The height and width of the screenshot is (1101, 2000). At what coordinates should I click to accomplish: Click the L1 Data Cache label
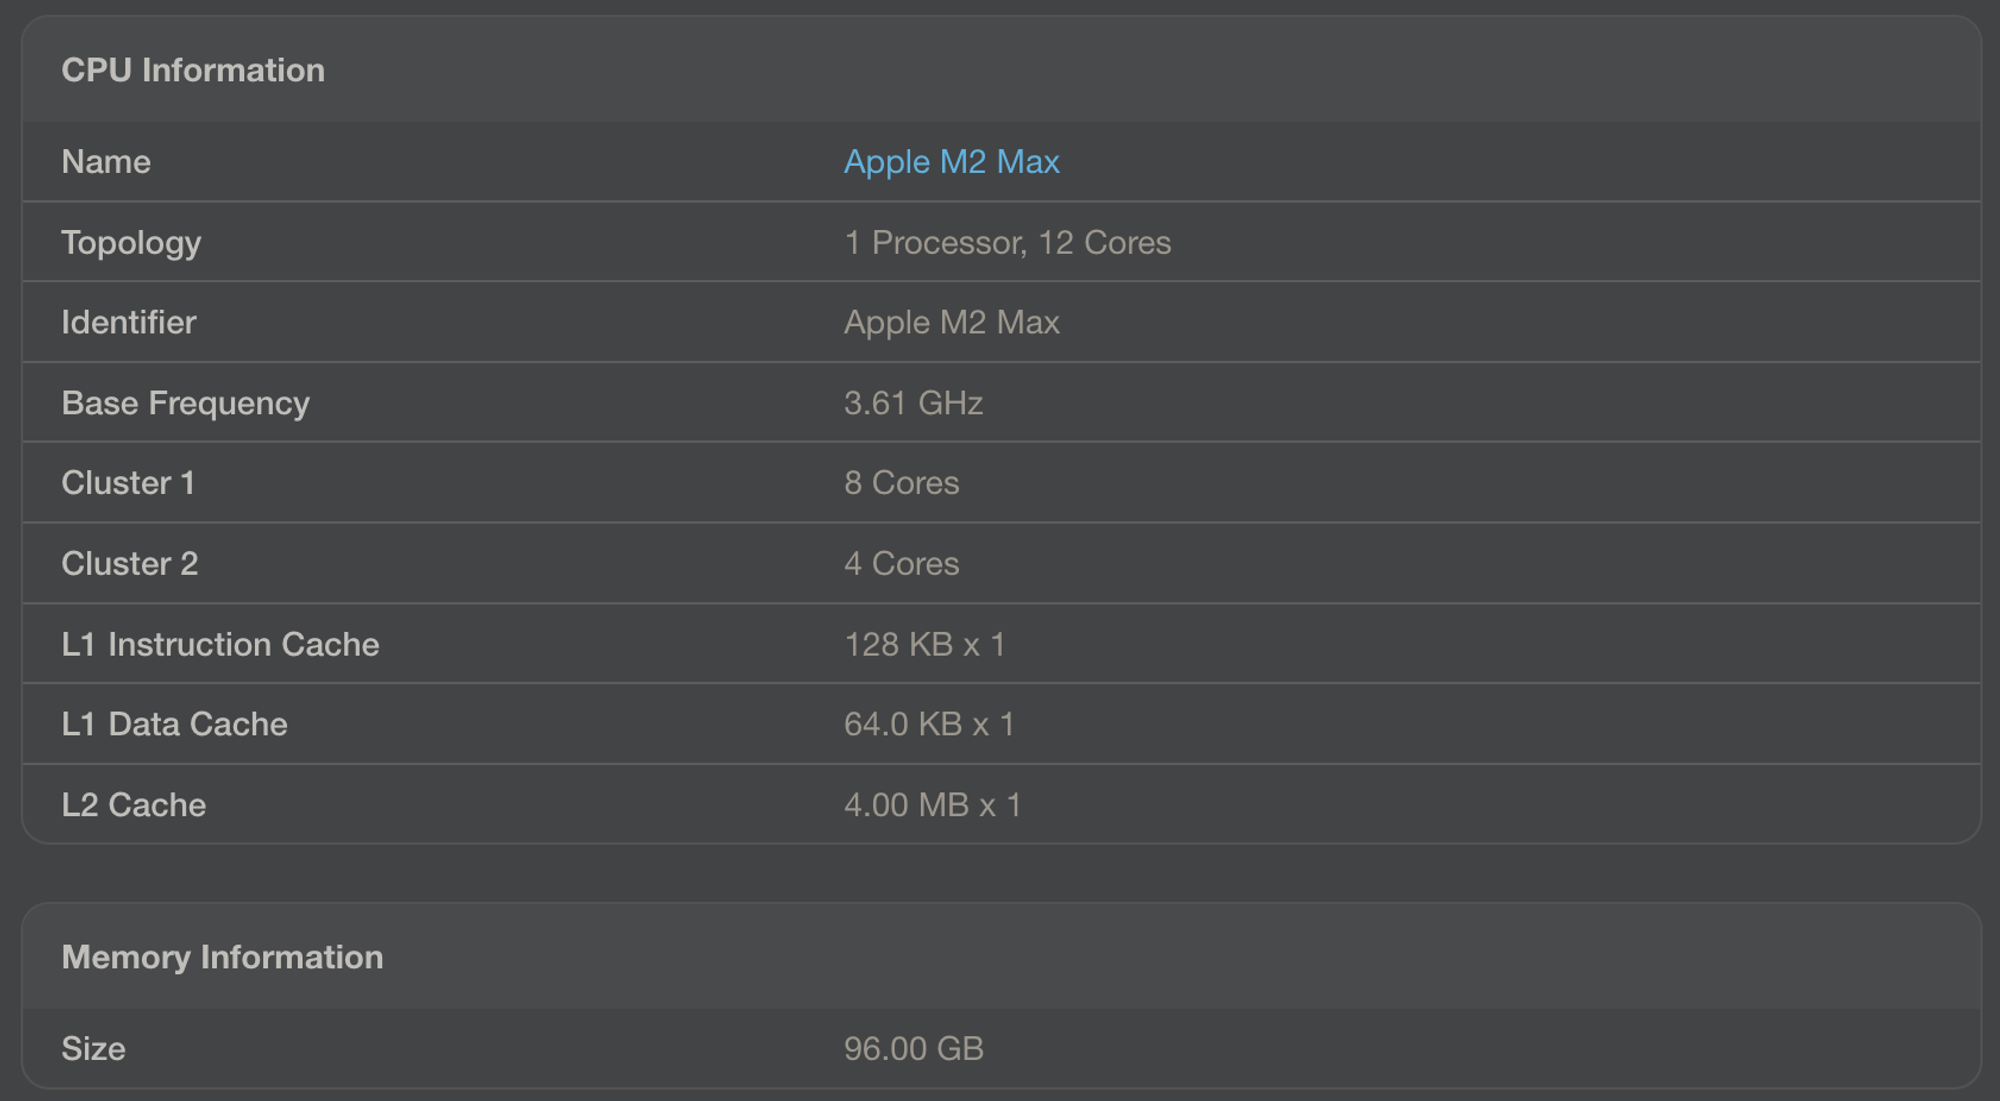pyautogui.click(x=174, y=724)
